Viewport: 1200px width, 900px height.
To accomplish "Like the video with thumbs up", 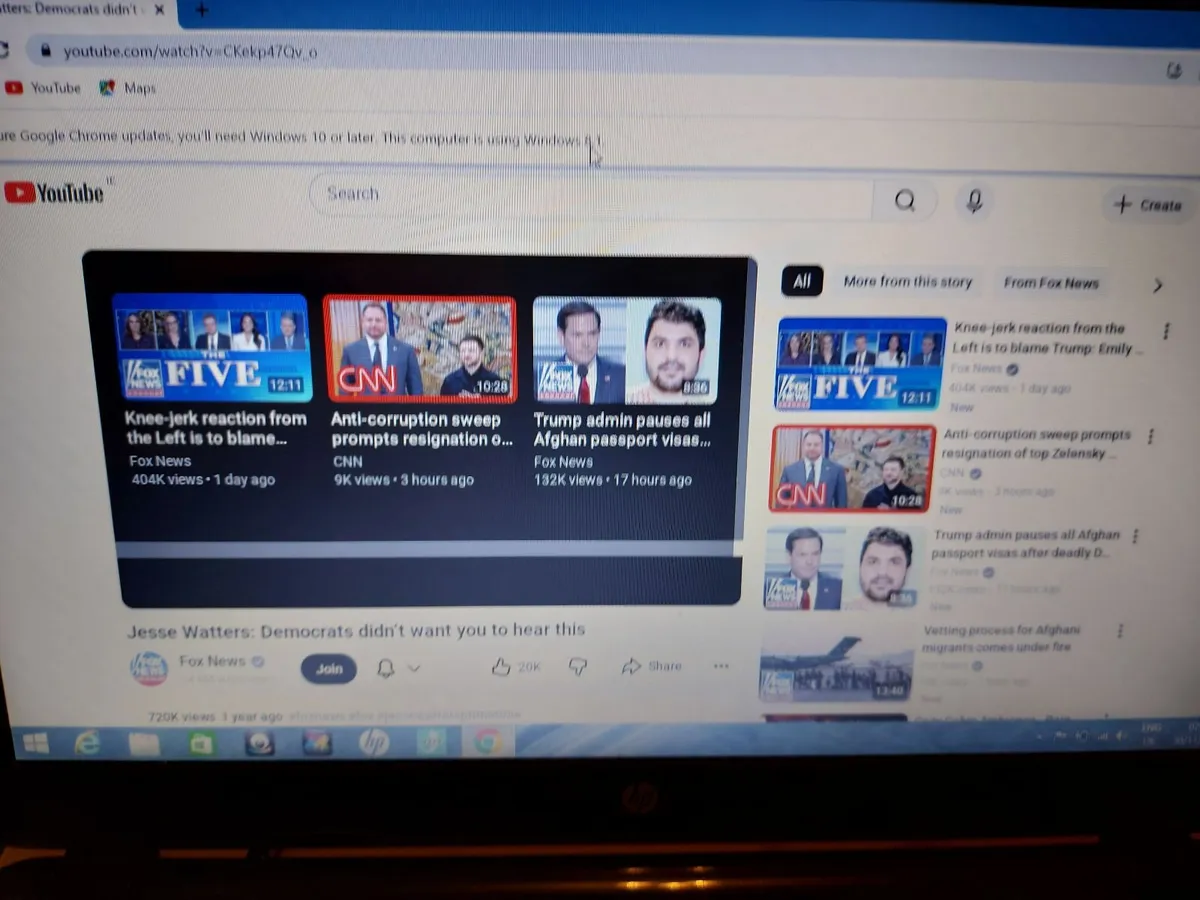I will (x=502, y=667).
